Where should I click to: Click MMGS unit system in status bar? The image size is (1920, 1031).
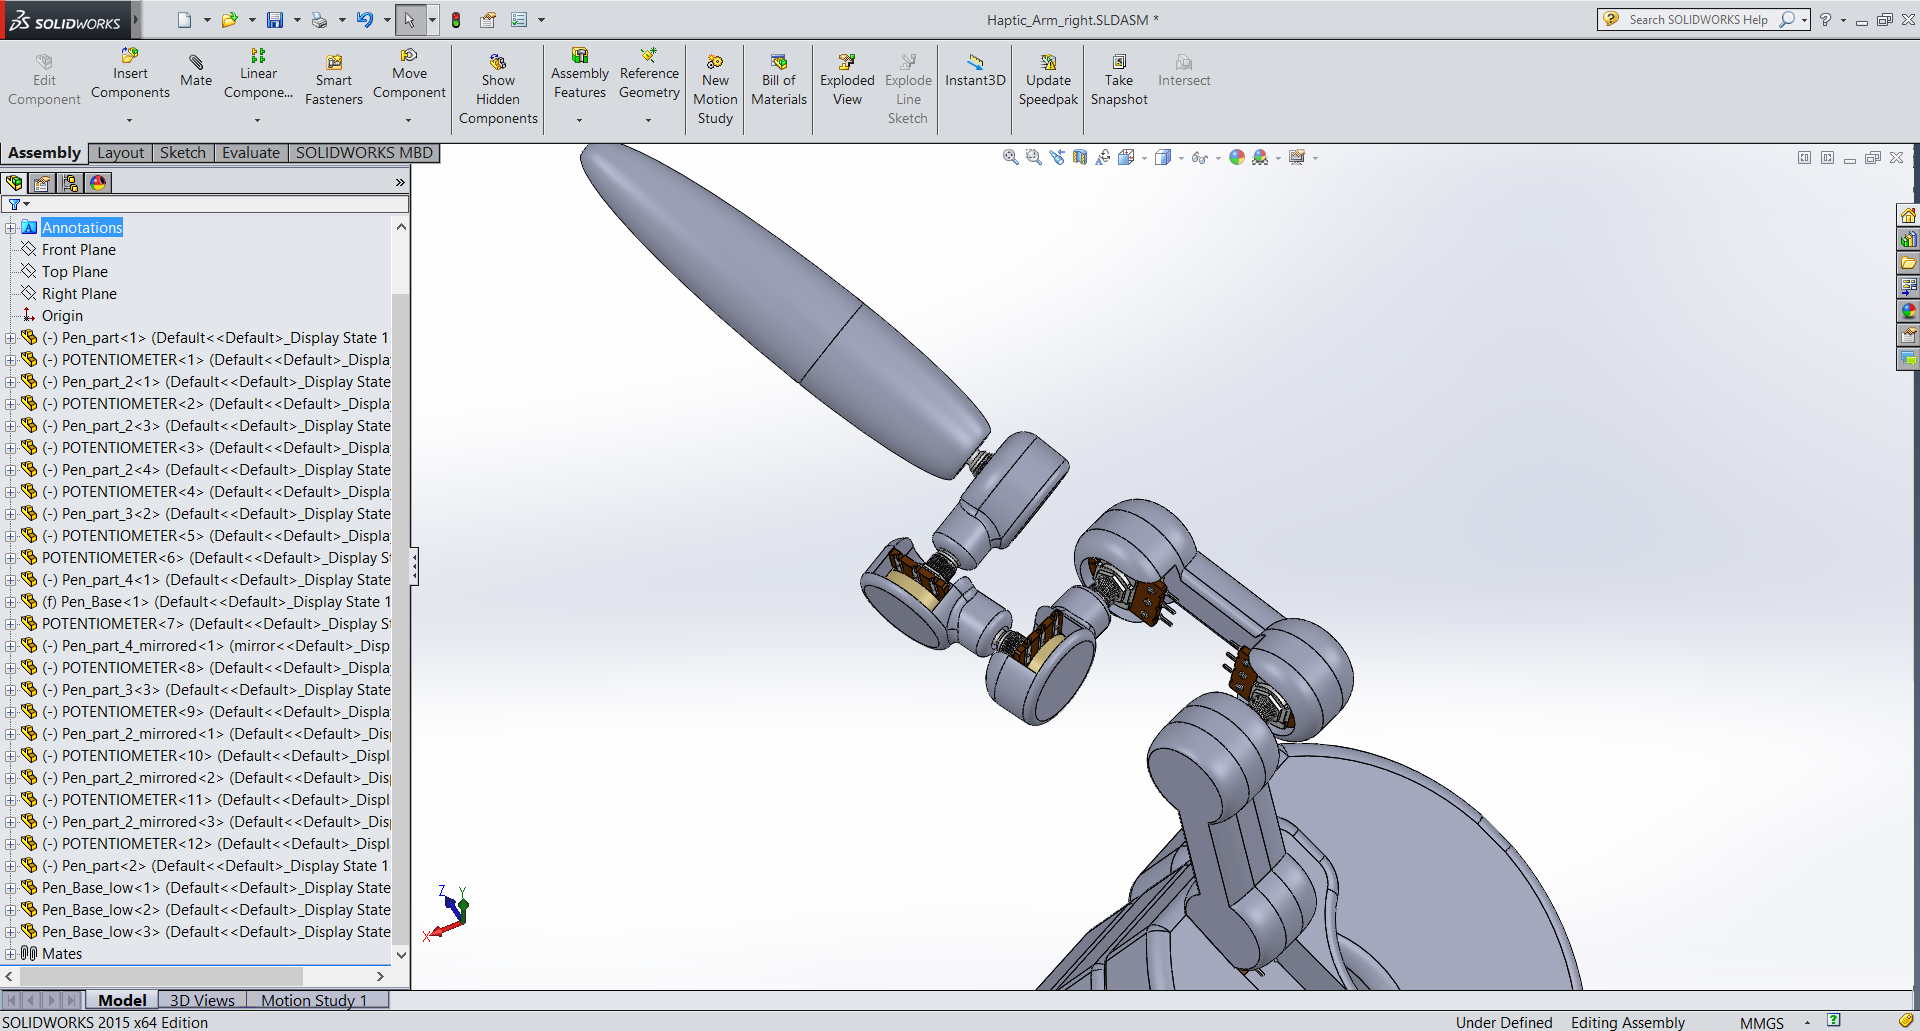[1762, 1022]
